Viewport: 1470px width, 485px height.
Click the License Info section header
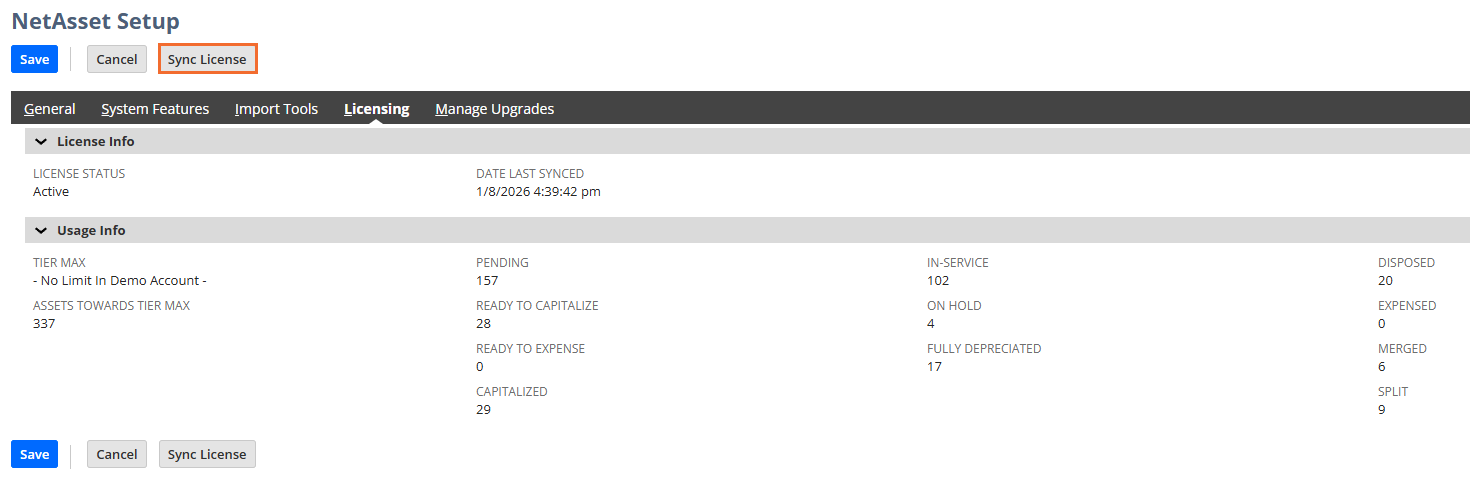pyautogui.click(x=96, y=142)
